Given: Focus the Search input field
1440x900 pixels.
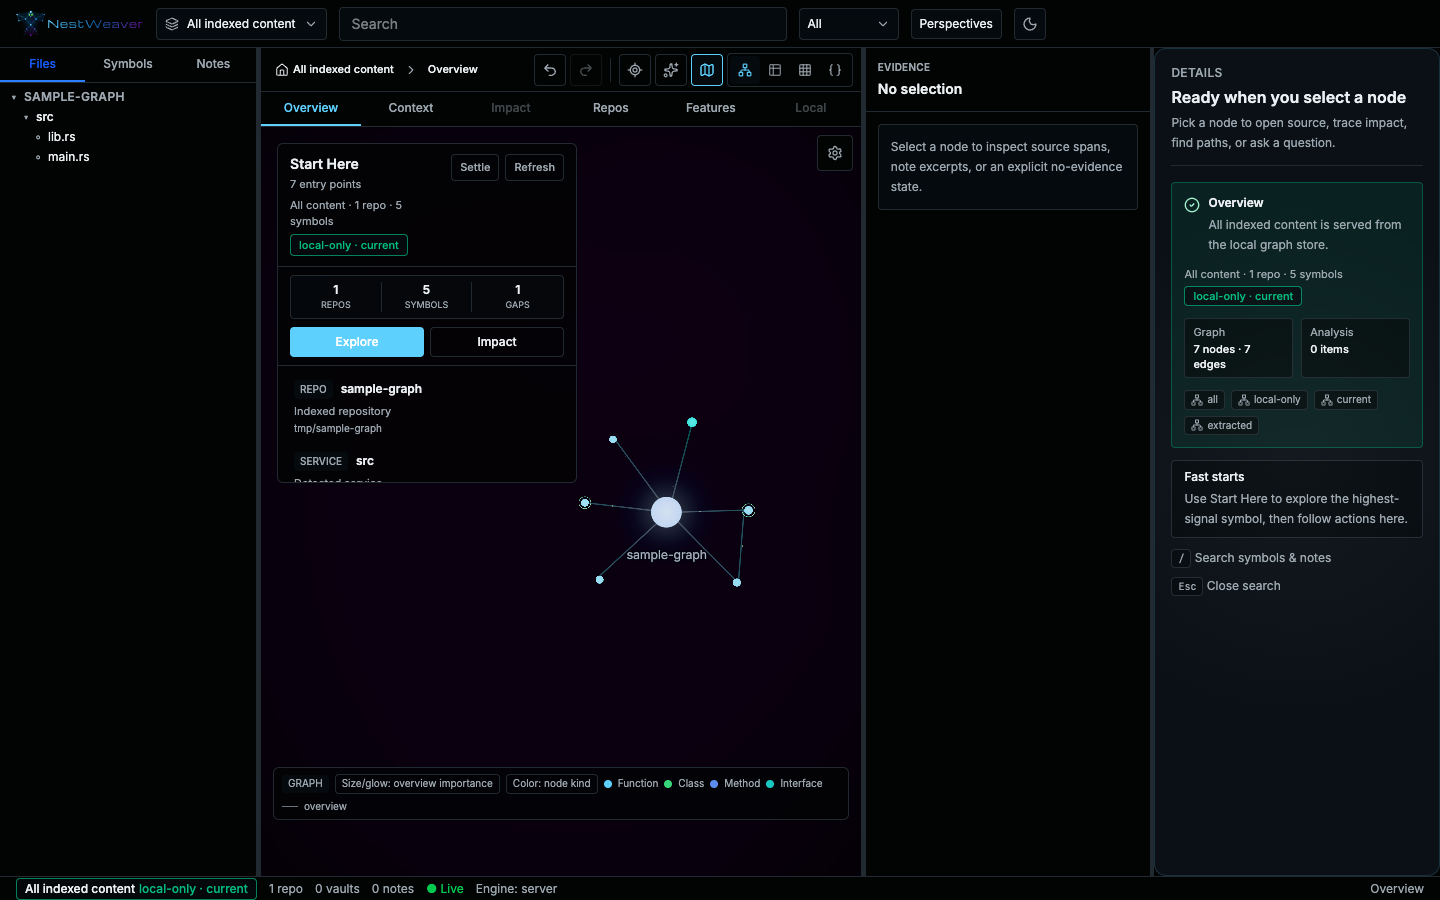Looking at the screenshot, I should pyautogui.click(x=563, y=24).
